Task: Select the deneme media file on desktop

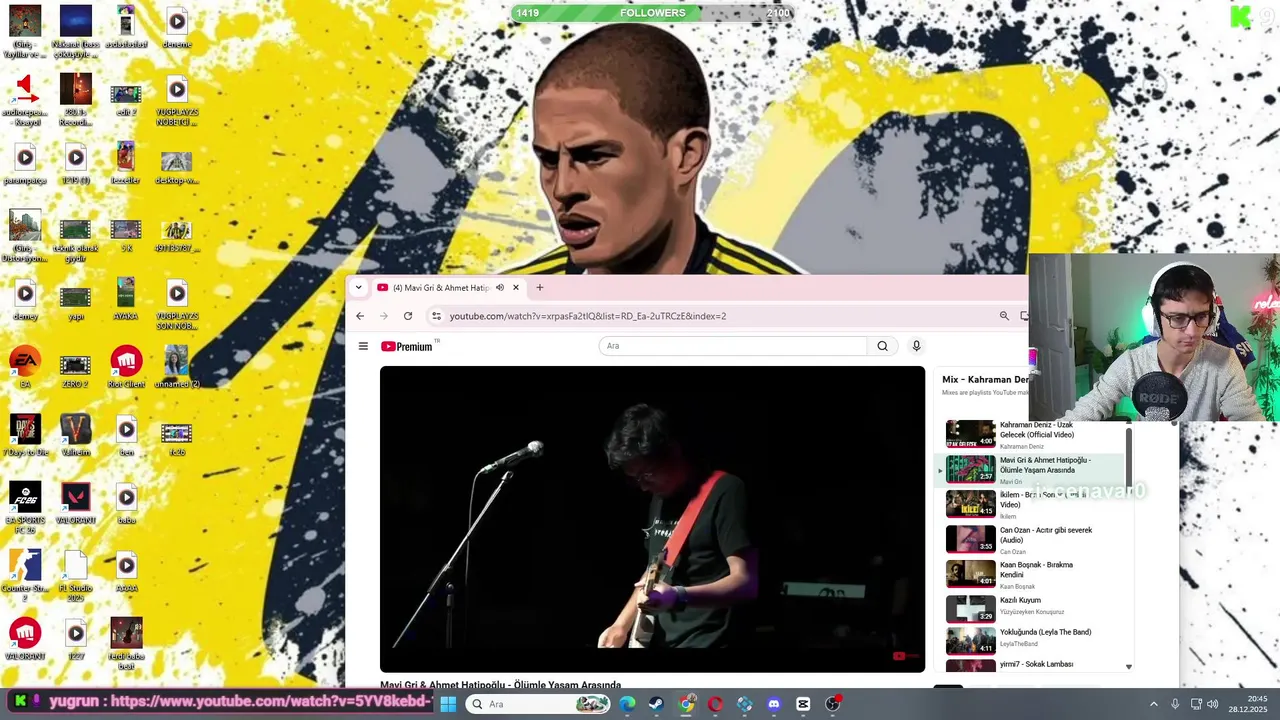Action: coord(176,27)
